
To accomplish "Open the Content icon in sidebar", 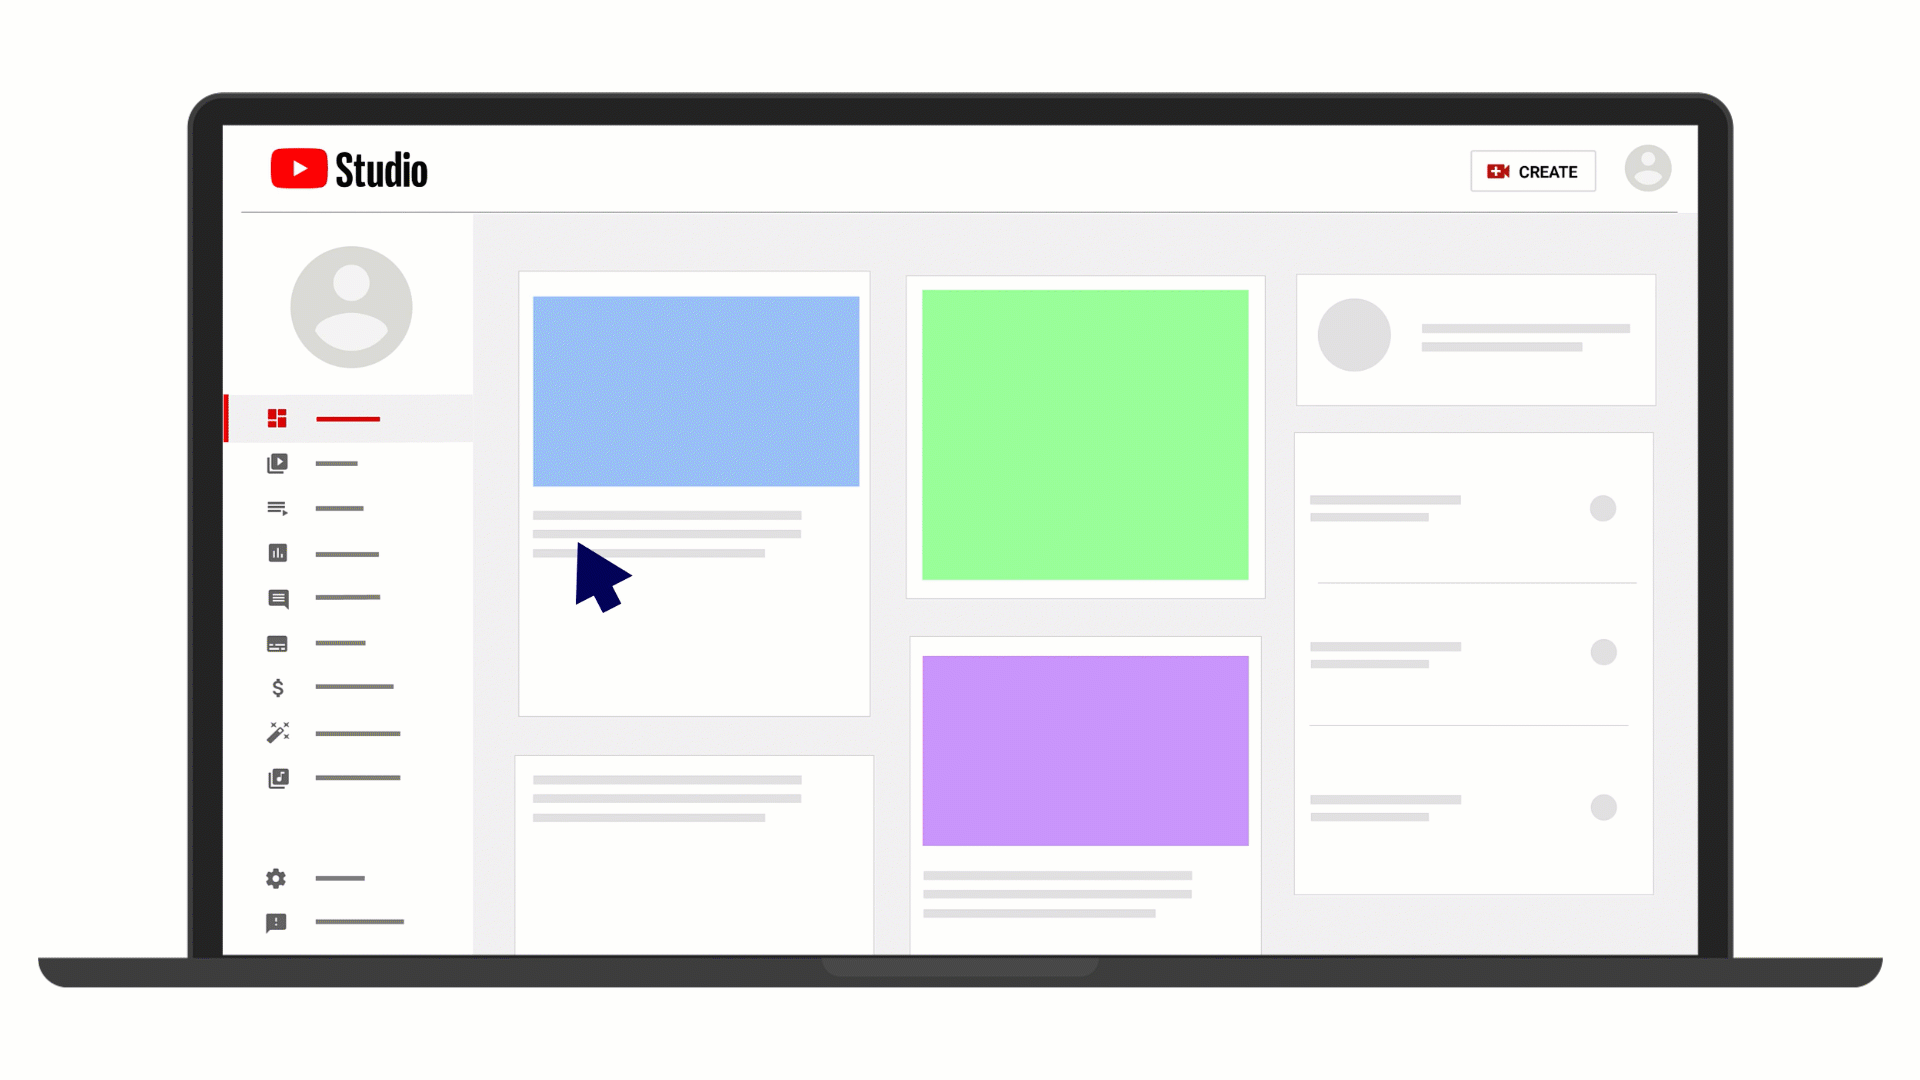I will [277, 463].
